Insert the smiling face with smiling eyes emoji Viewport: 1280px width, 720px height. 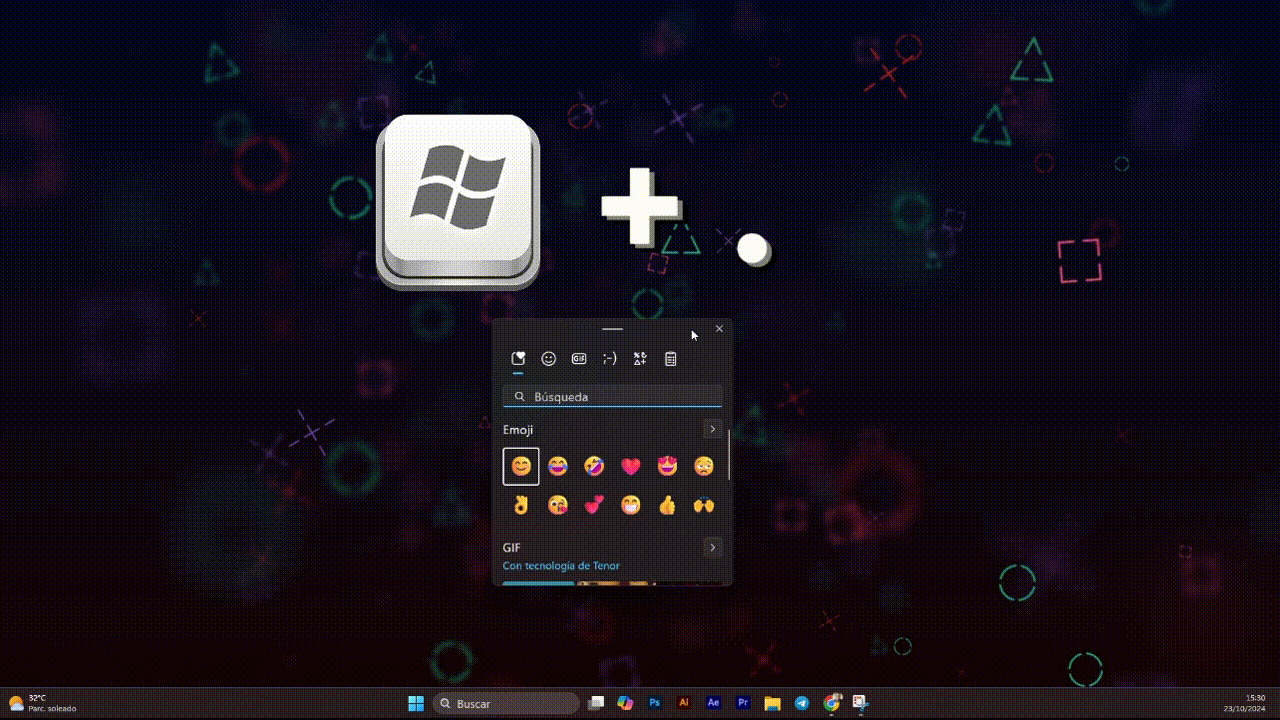coord(521,466)
